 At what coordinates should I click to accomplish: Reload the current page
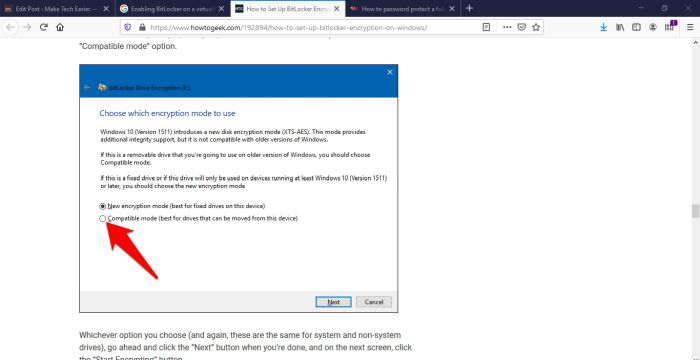coord(44,27)
